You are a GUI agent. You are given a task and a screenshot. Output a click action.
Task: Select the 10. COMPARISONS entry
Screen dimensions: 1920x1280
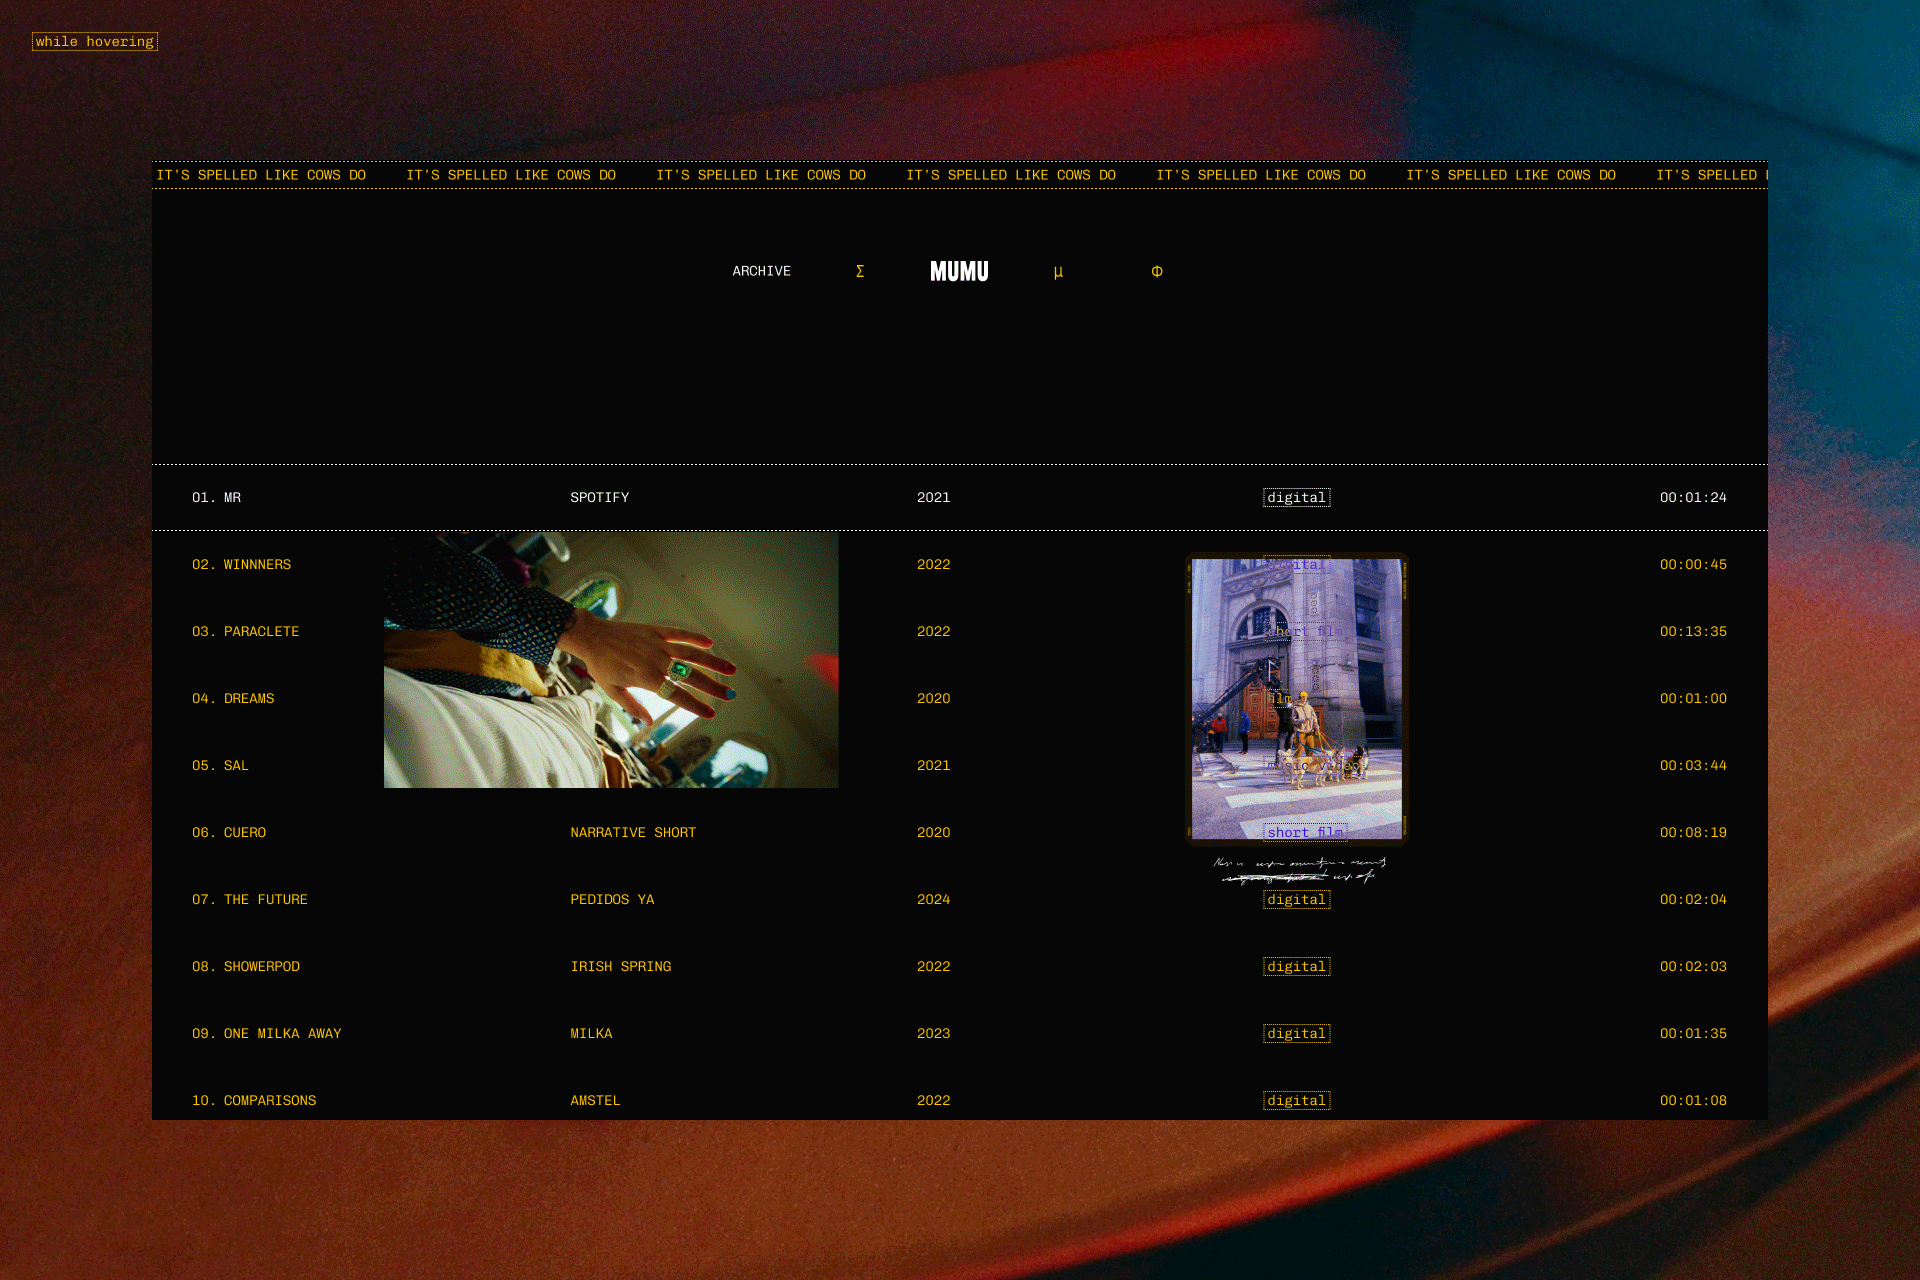[x=254, y=1101]
